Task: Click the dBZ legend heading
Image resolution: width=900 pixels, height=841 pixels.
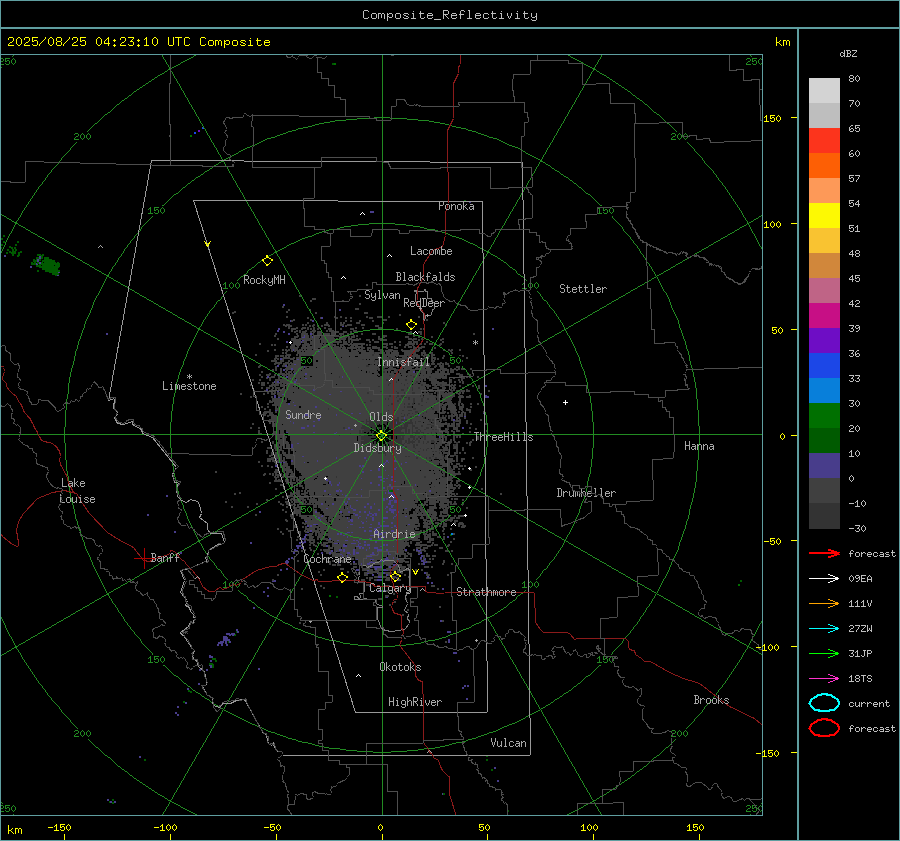Action: click(848, 54)
